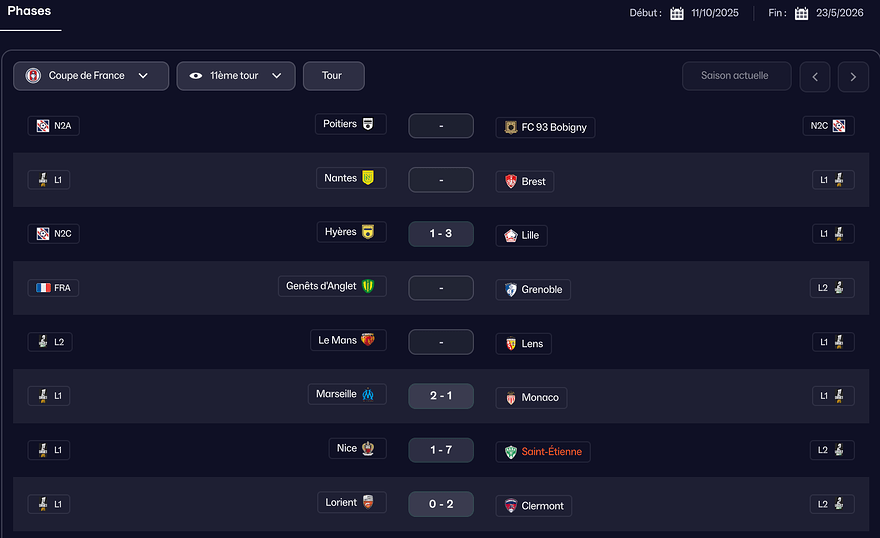Click the FRA flag badge
This screenshot has height=538, width=880.
54,288
